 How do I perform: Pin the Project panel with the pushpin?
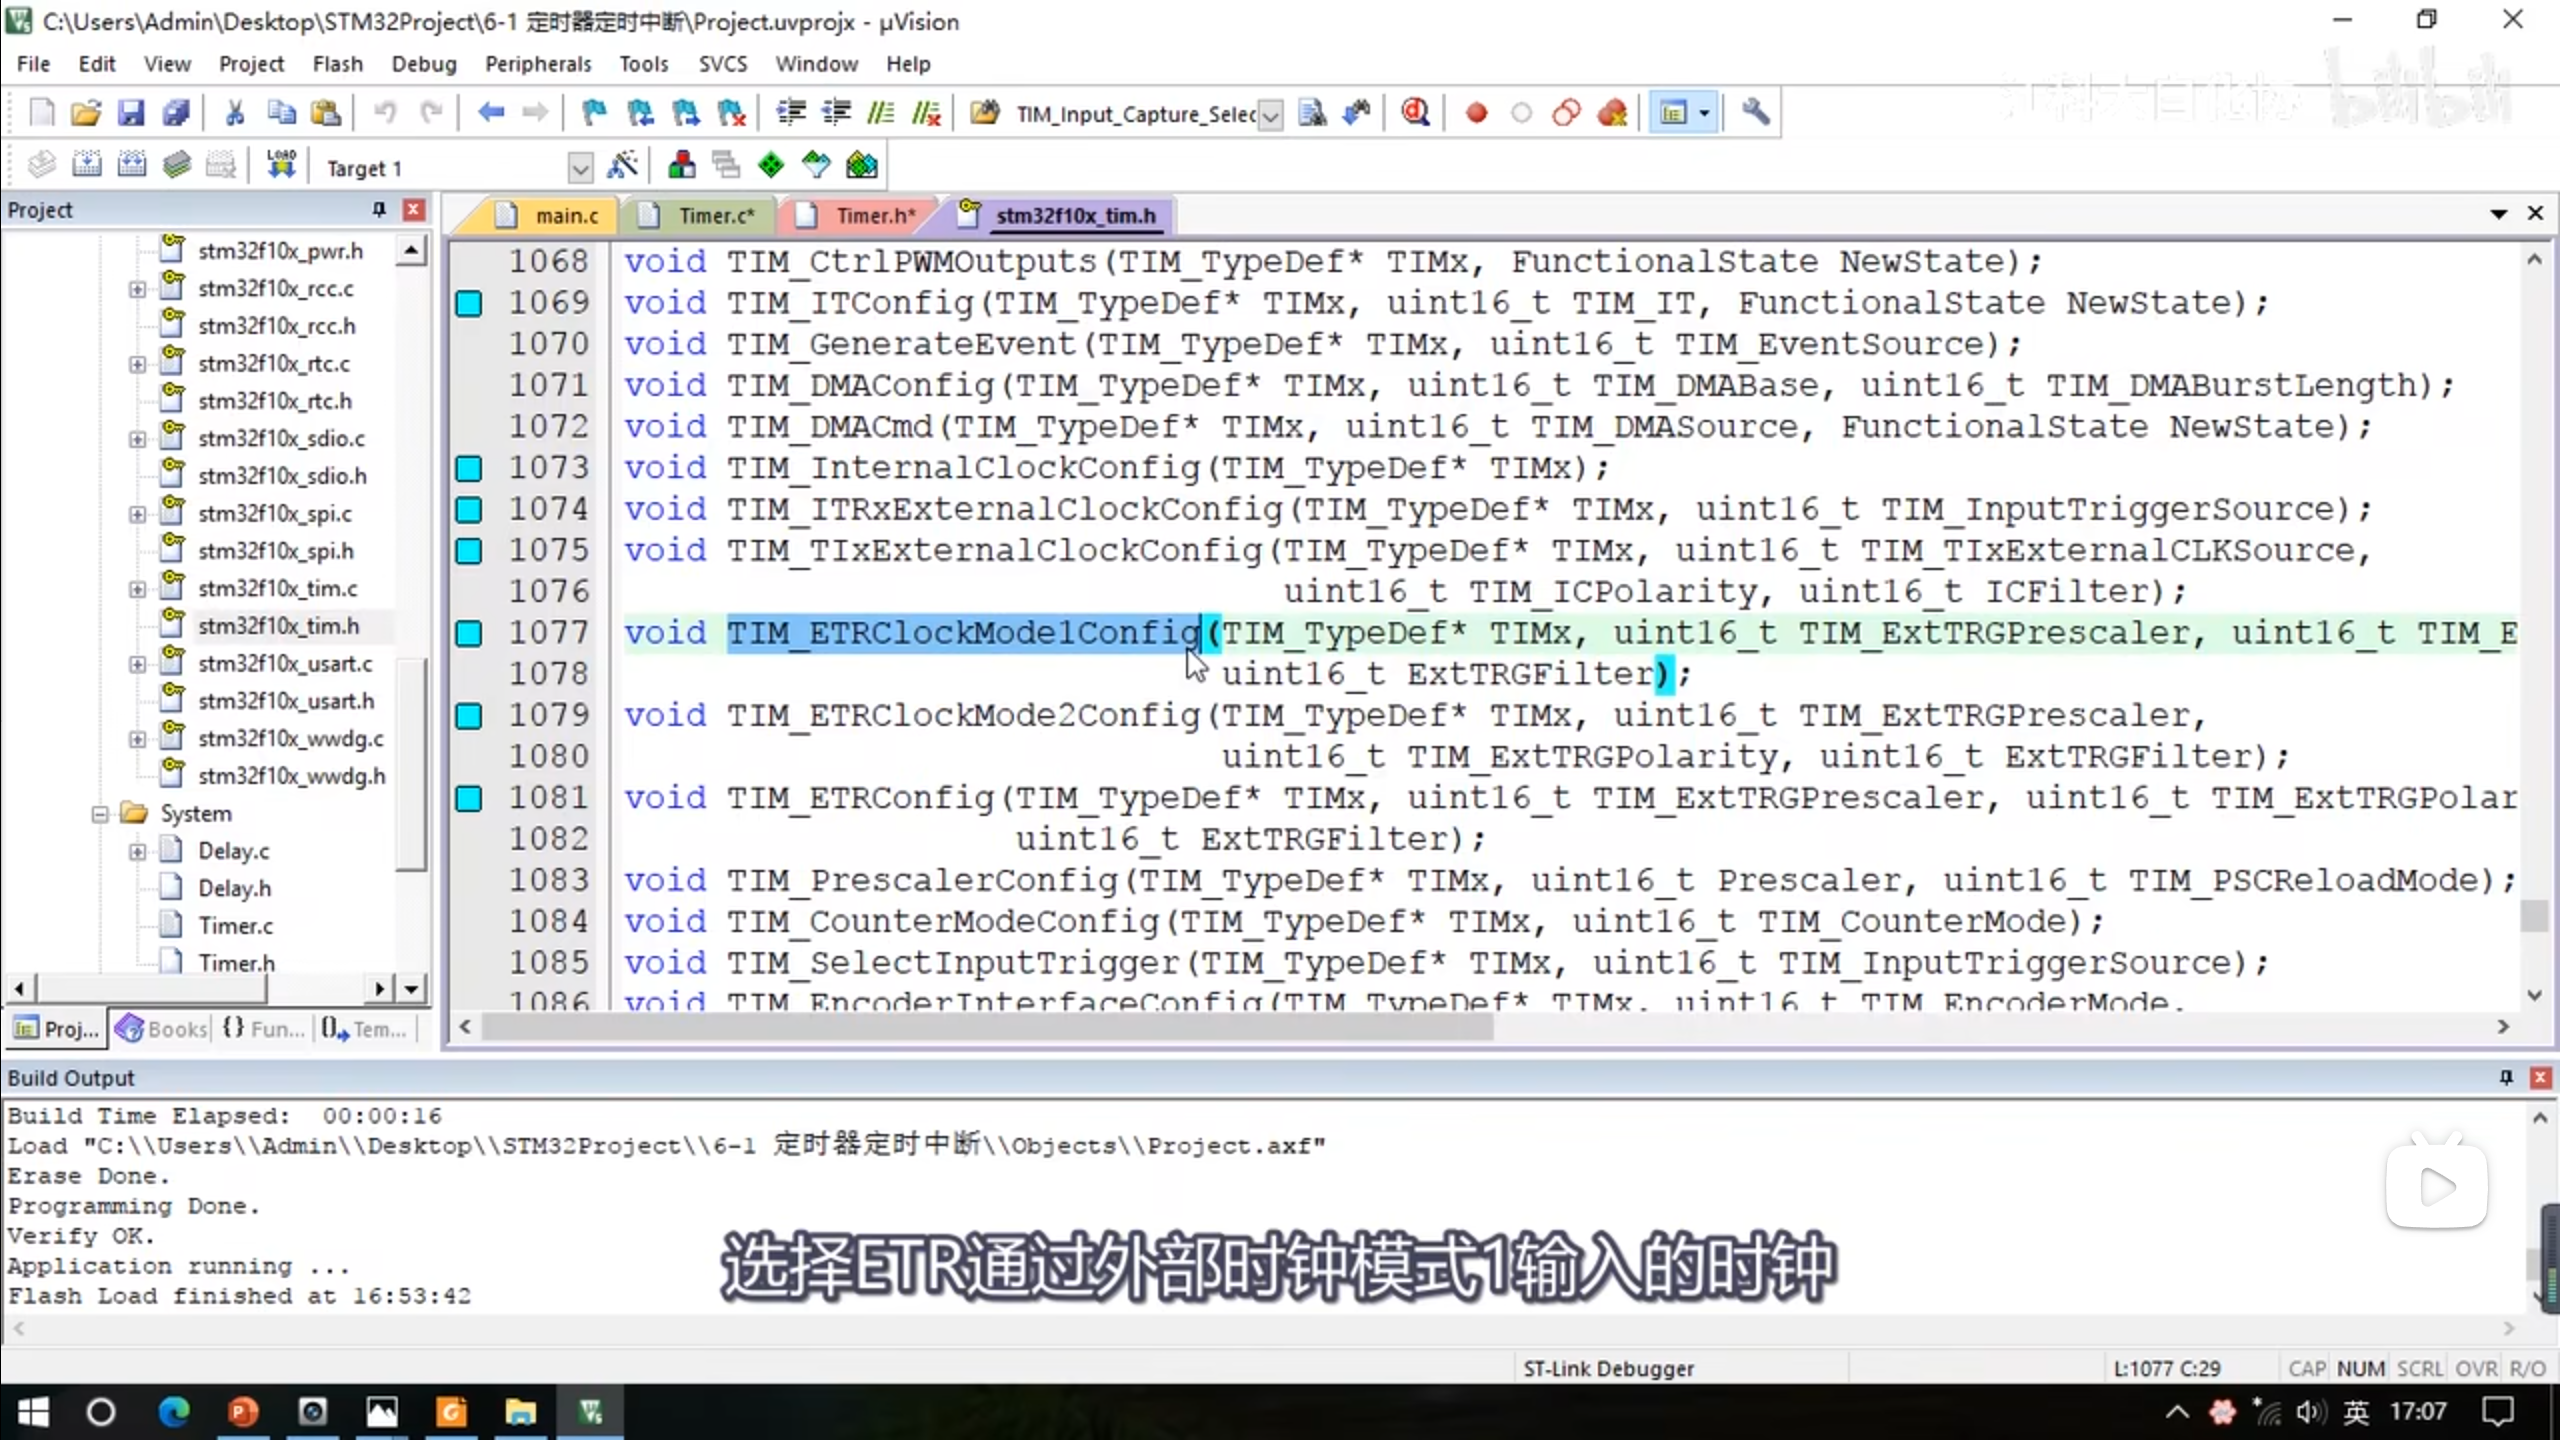(378, 210)
